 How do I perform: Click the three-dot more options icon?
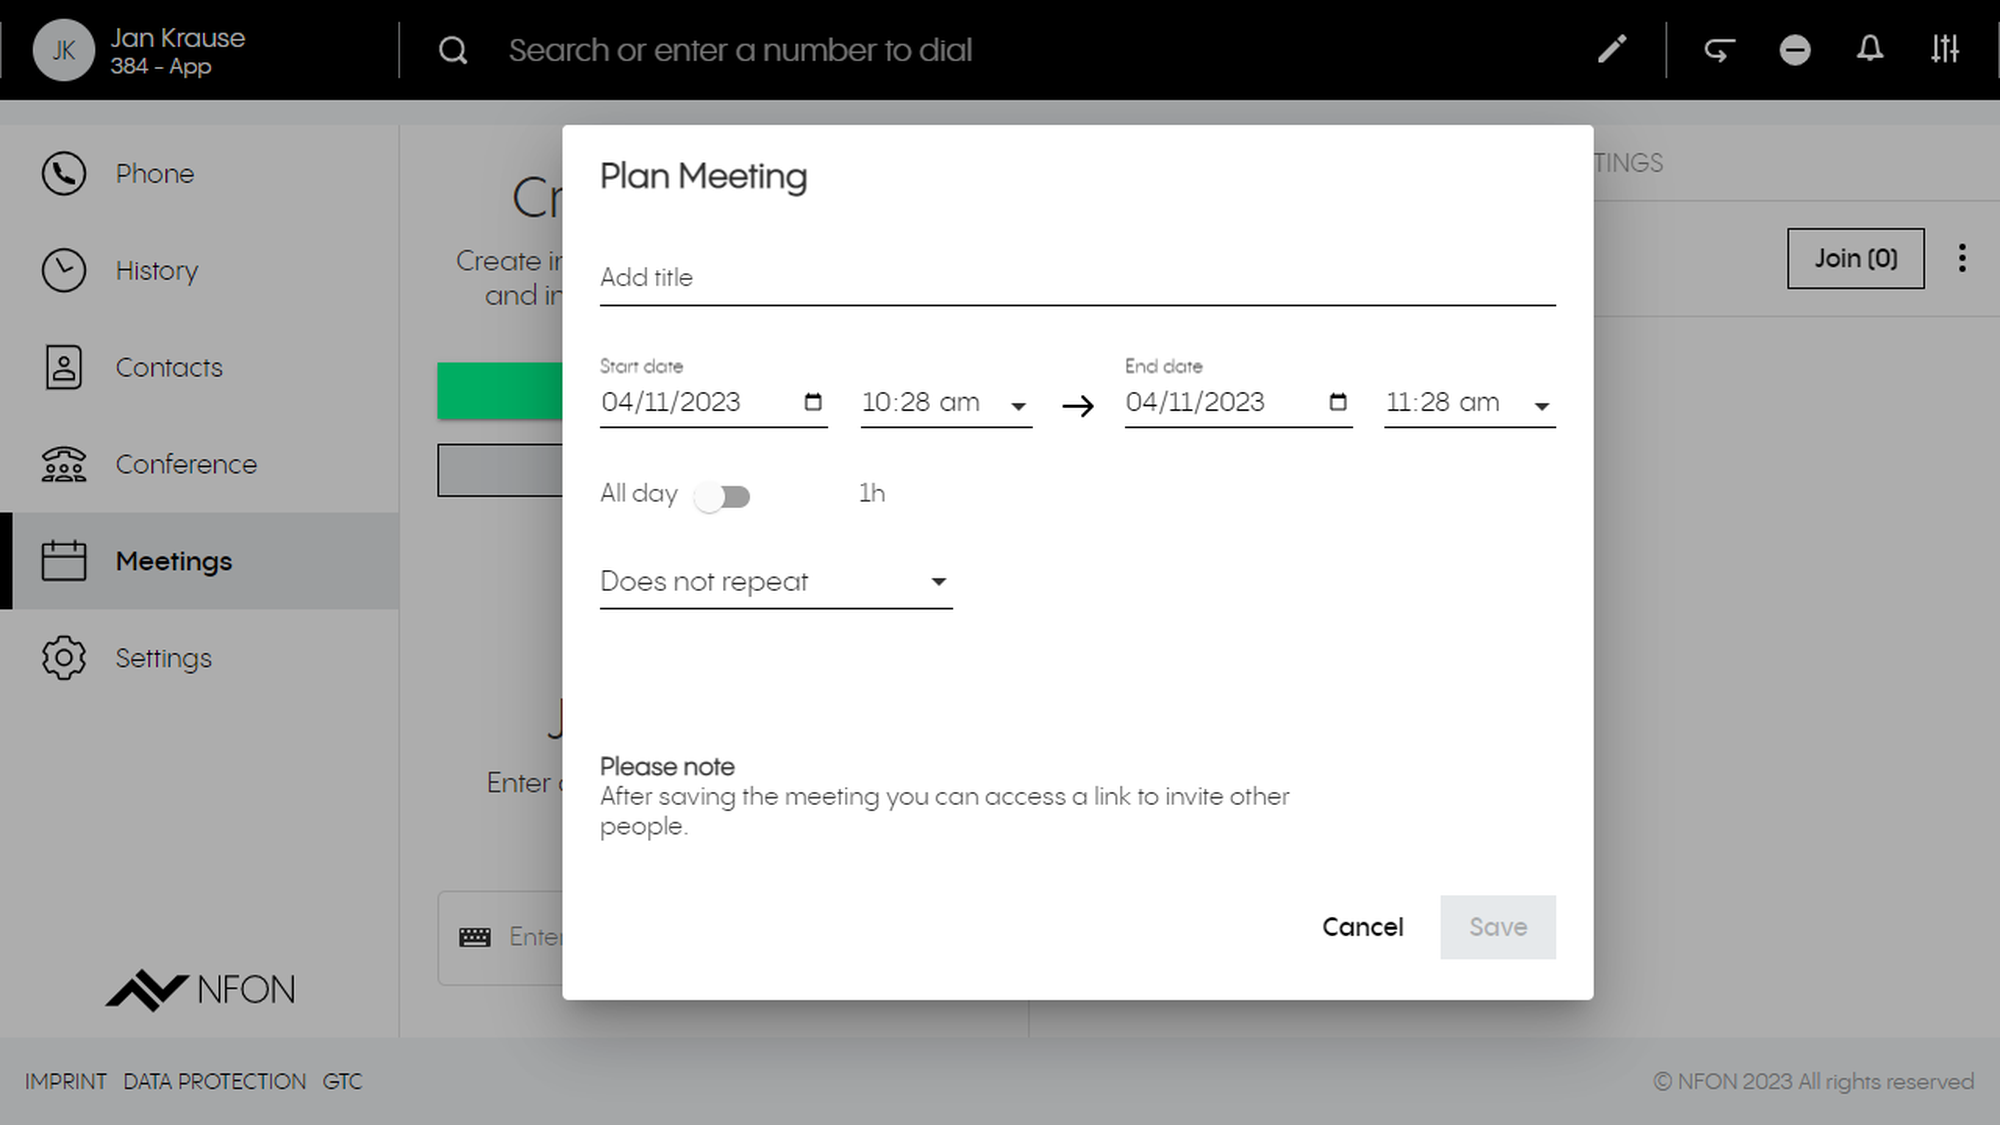[1962, 258]
